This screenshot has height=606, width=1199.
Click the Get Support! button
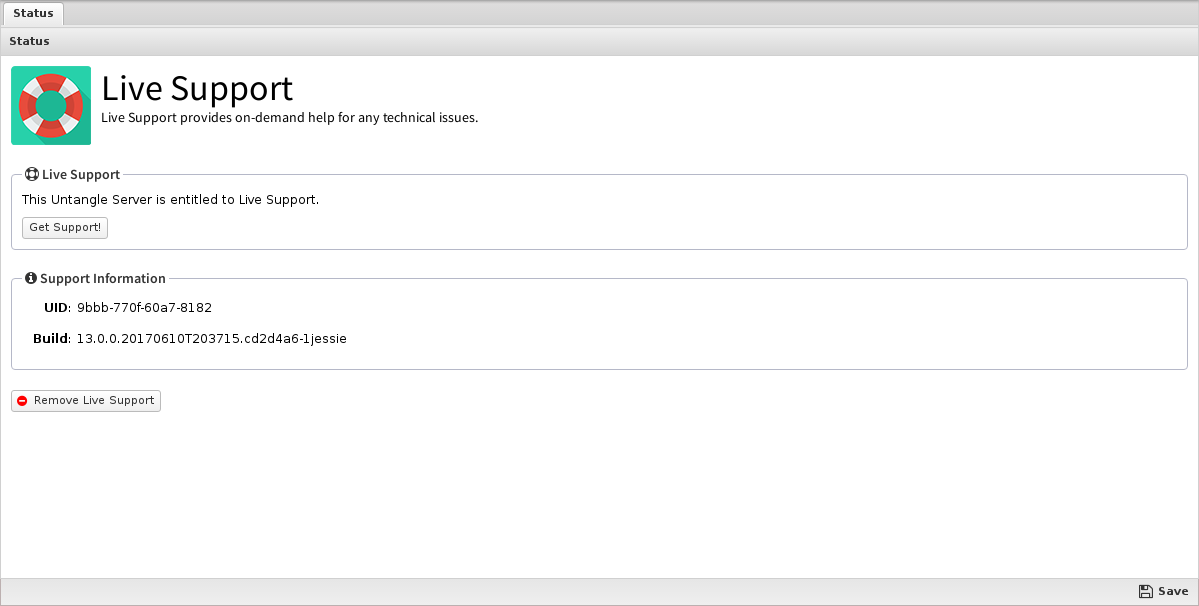coord(65,228)
